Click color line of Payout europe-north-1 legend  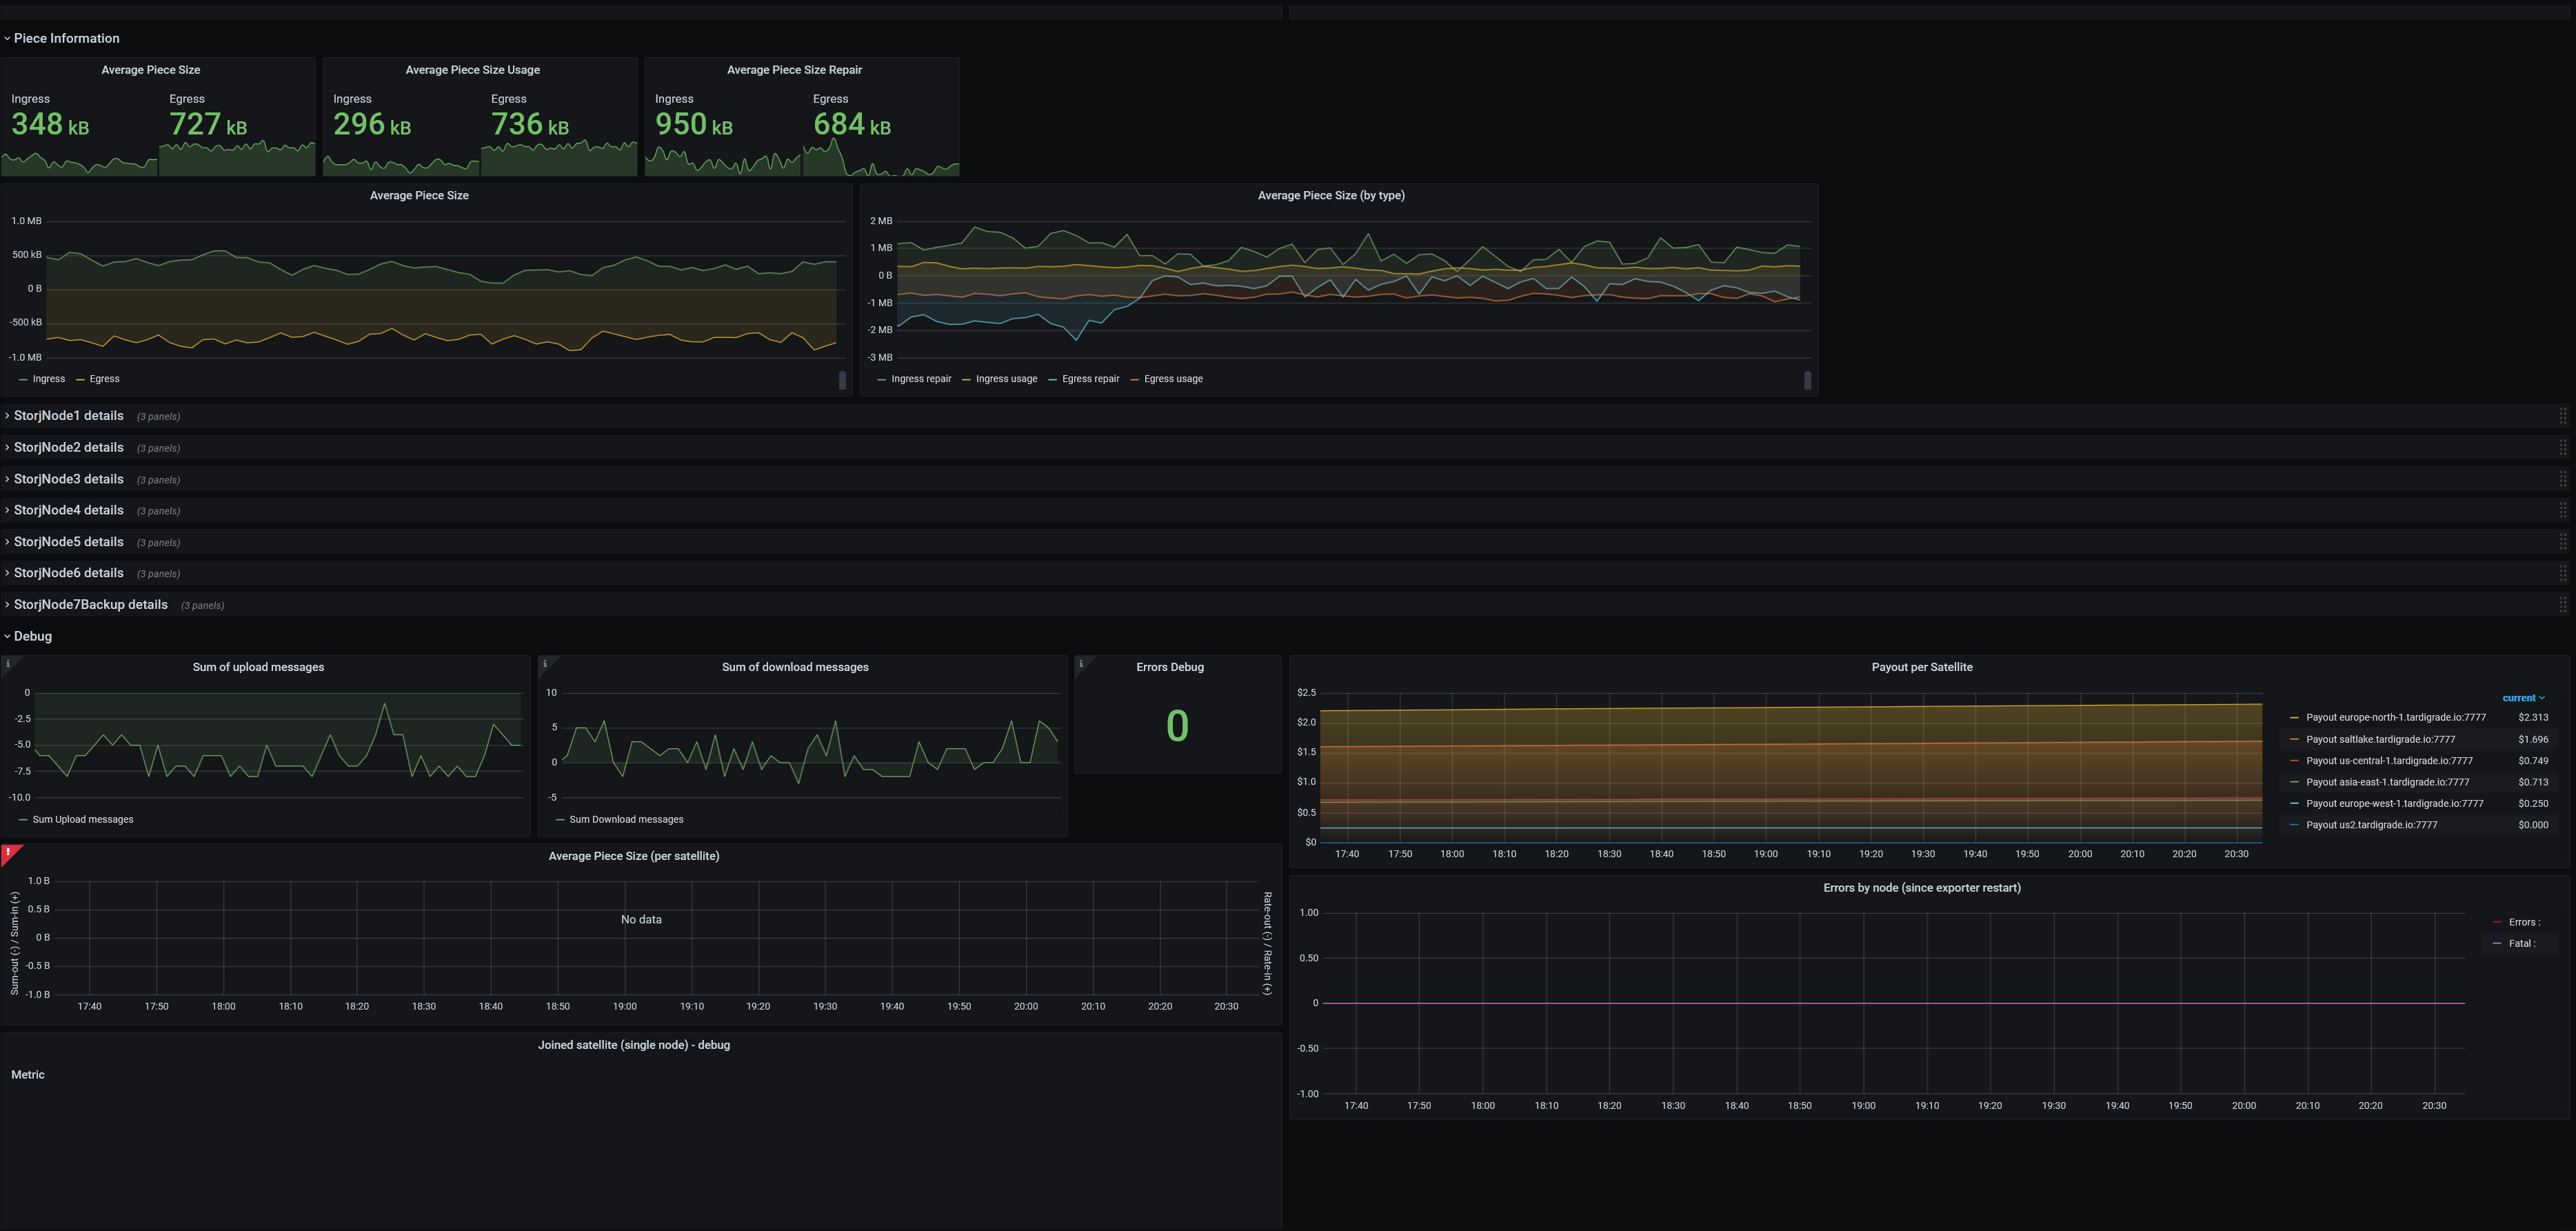click(2294, 718)
